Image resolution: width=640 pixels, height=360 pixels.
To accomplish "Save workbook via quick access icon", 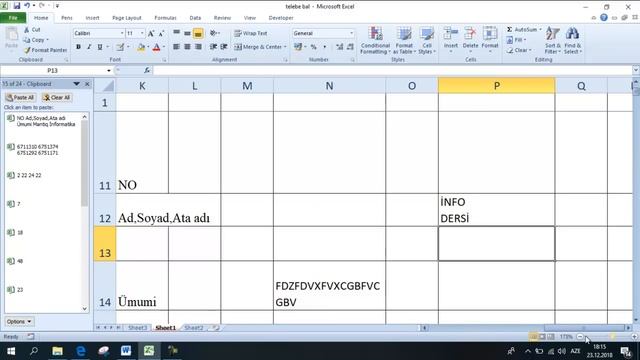I will 17,6.
